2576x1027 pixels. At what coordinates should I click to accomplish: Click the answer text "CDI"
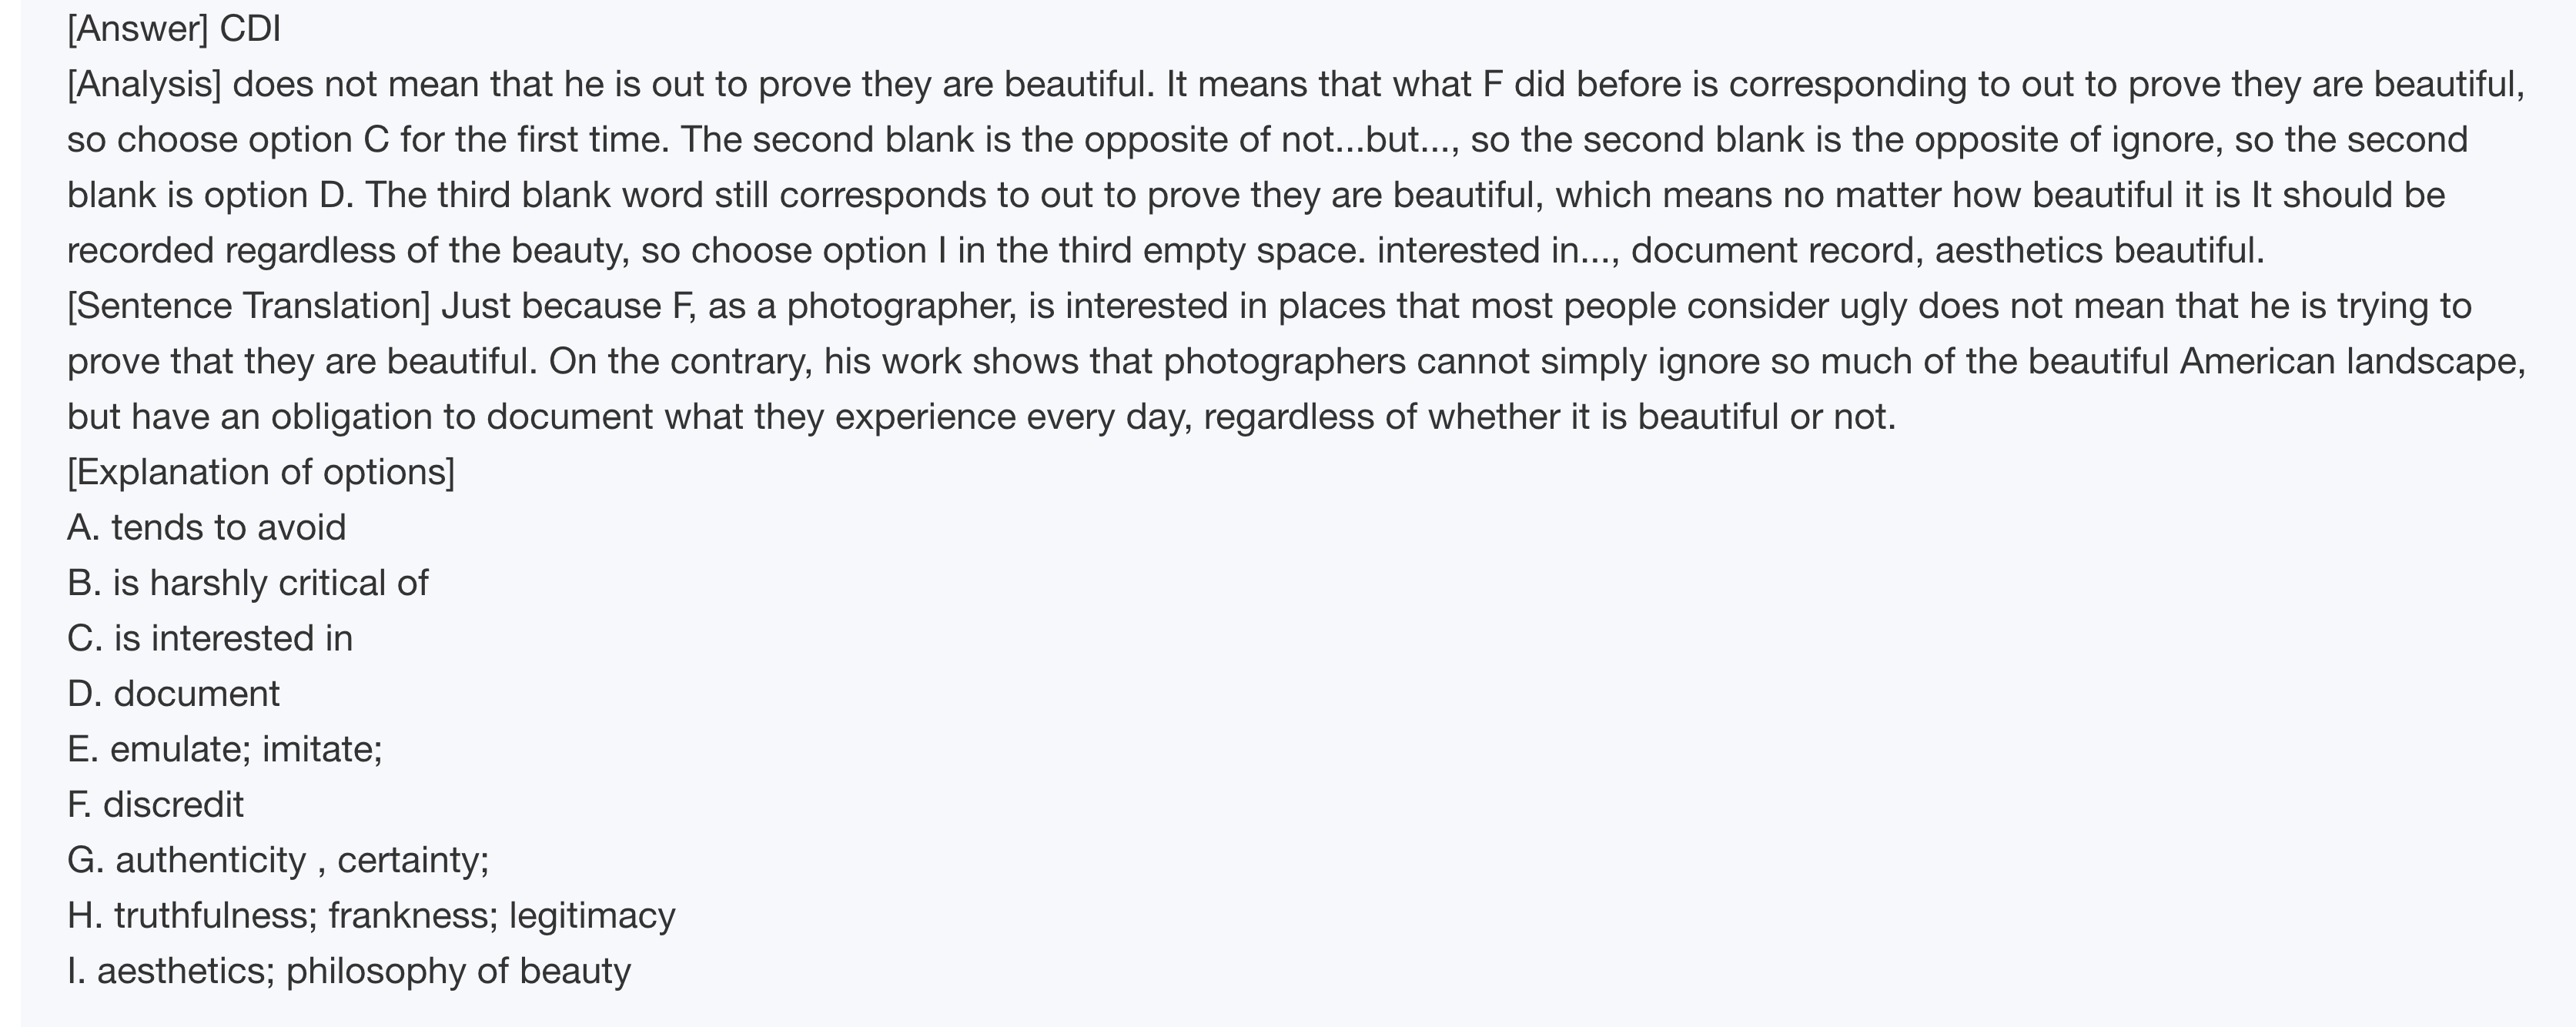point(250,29)
